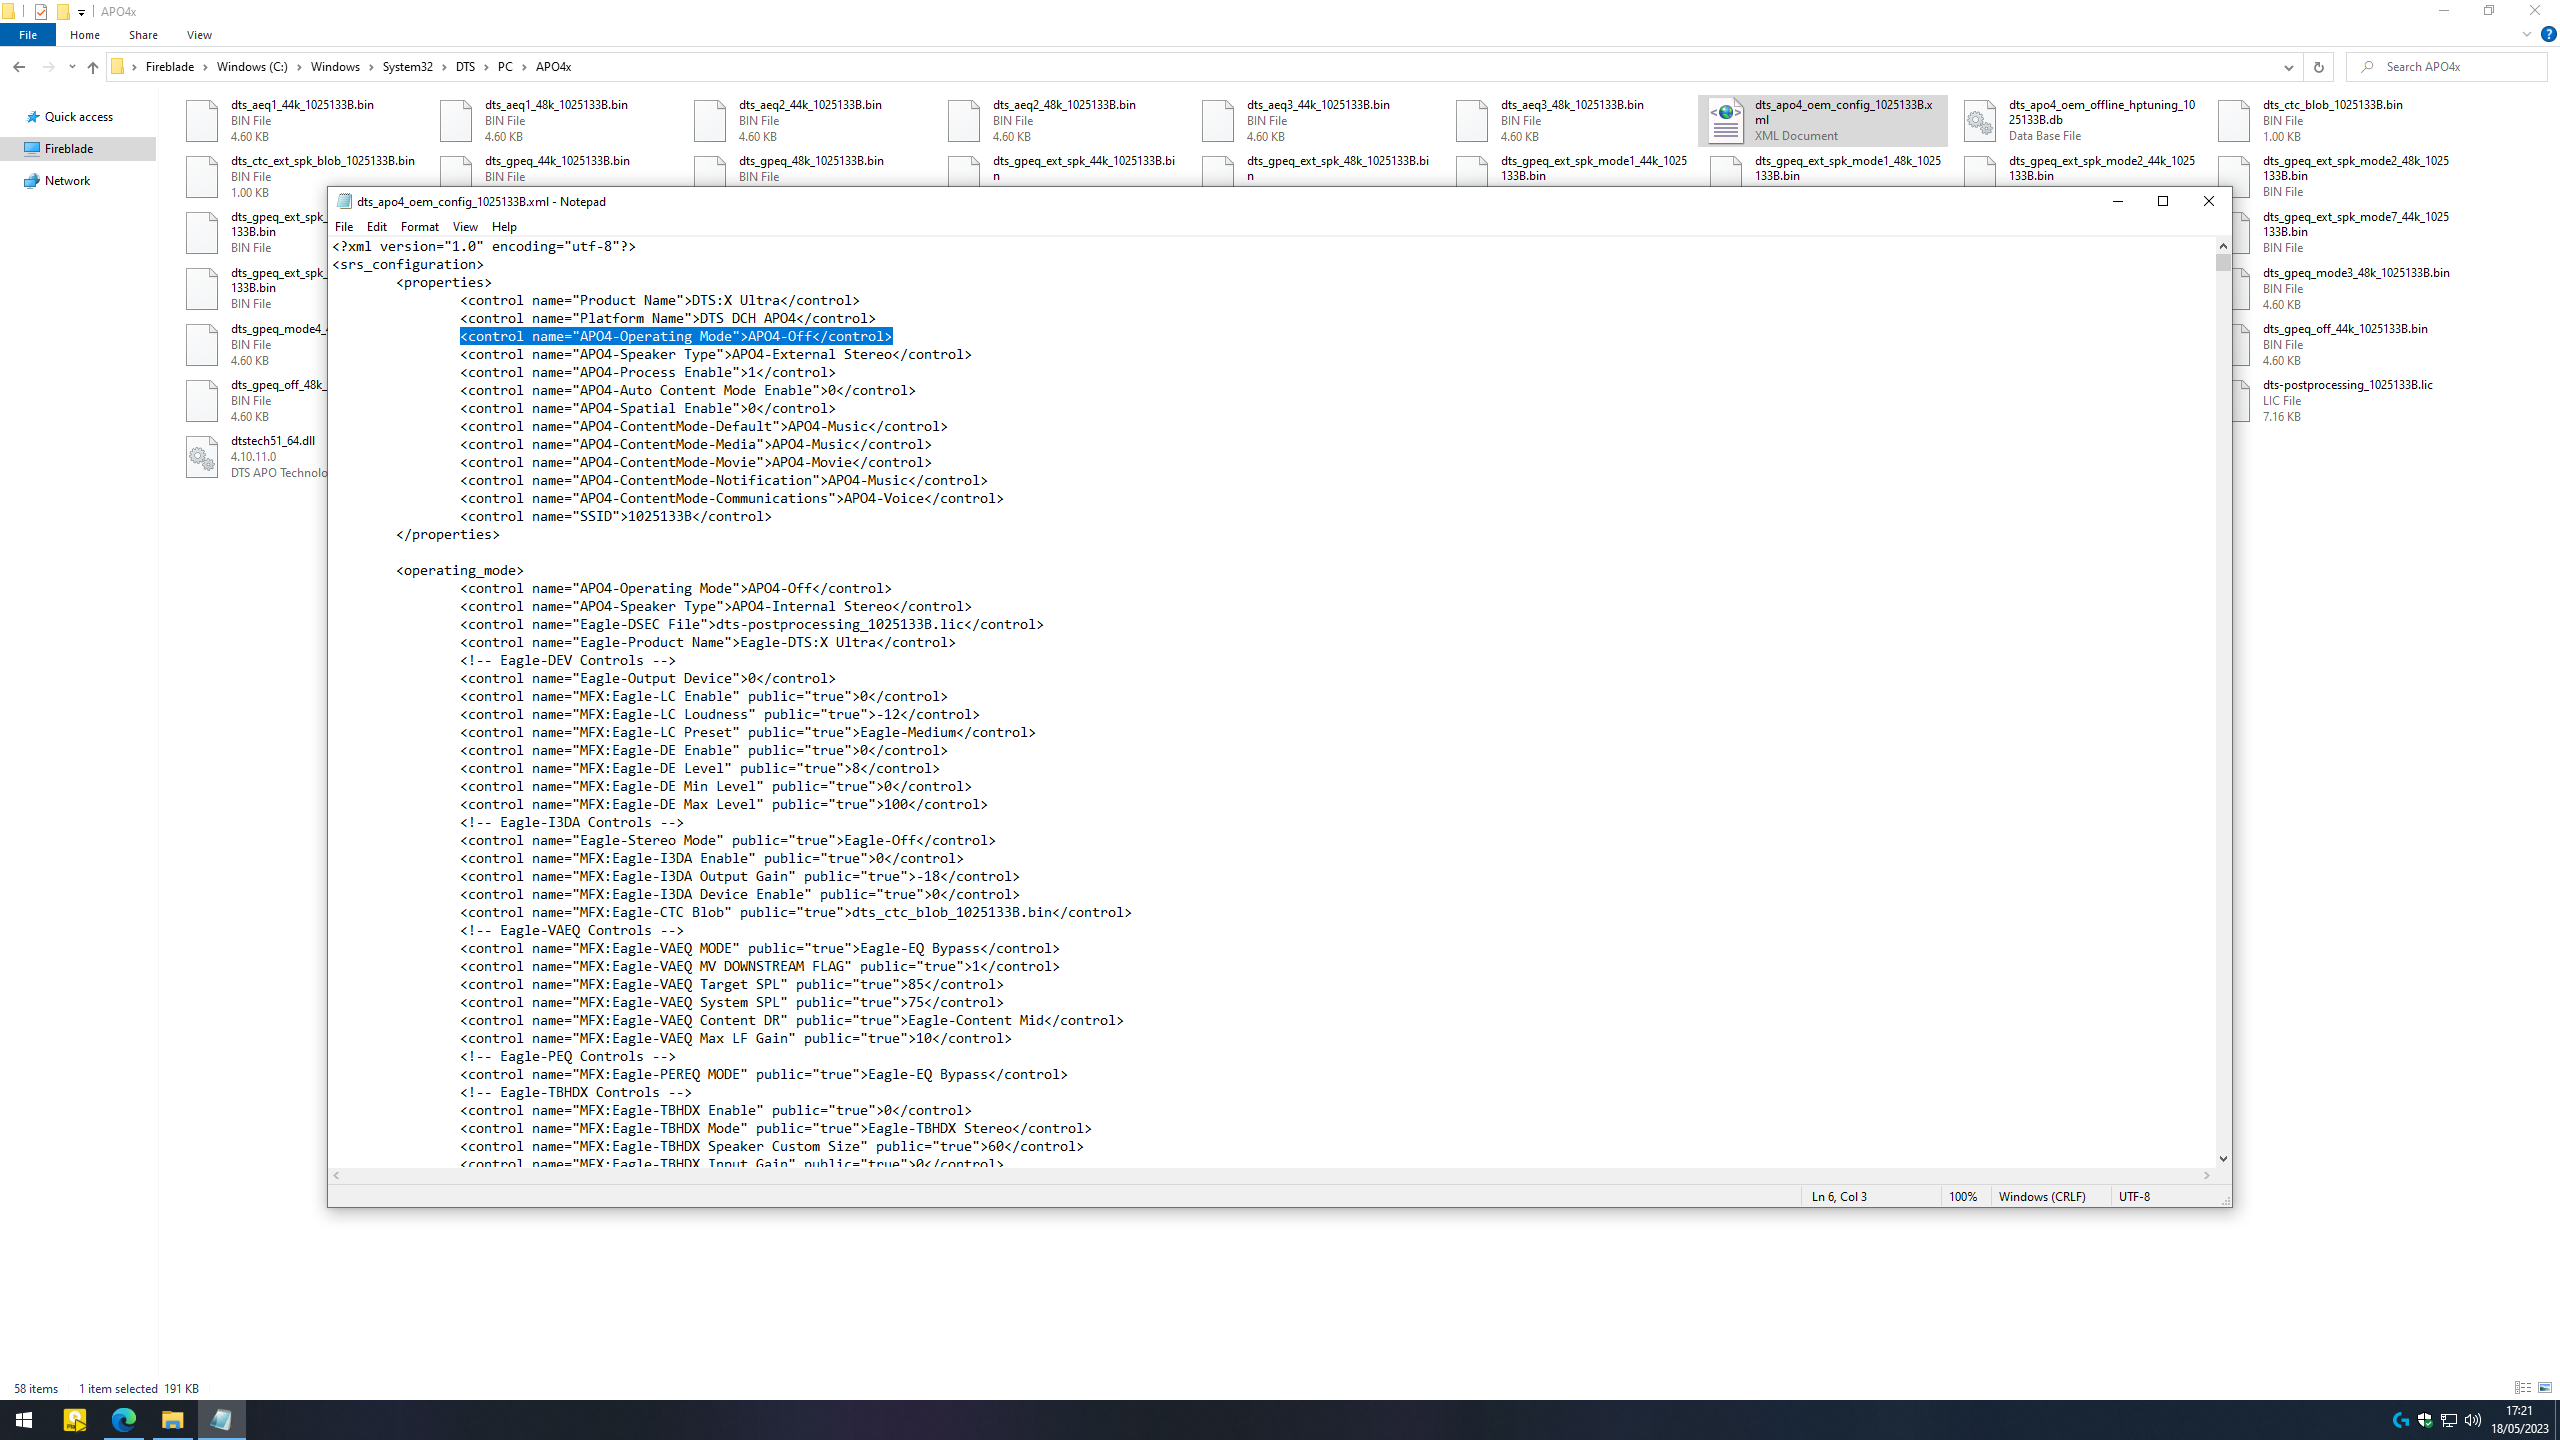This screenshot has height=1440, width=2560.
Task: Open the recent locations dropdown
Action: click(x=72, y=67)
